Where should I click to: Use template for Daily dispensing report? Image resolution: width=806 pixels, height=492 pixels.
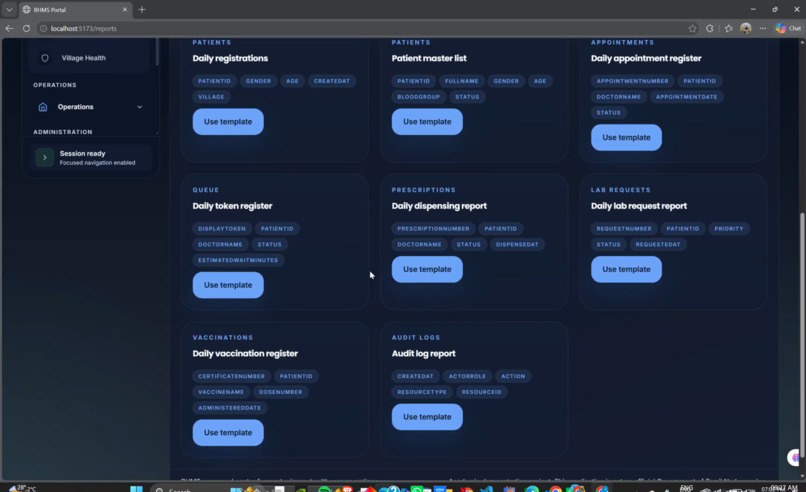427,269
